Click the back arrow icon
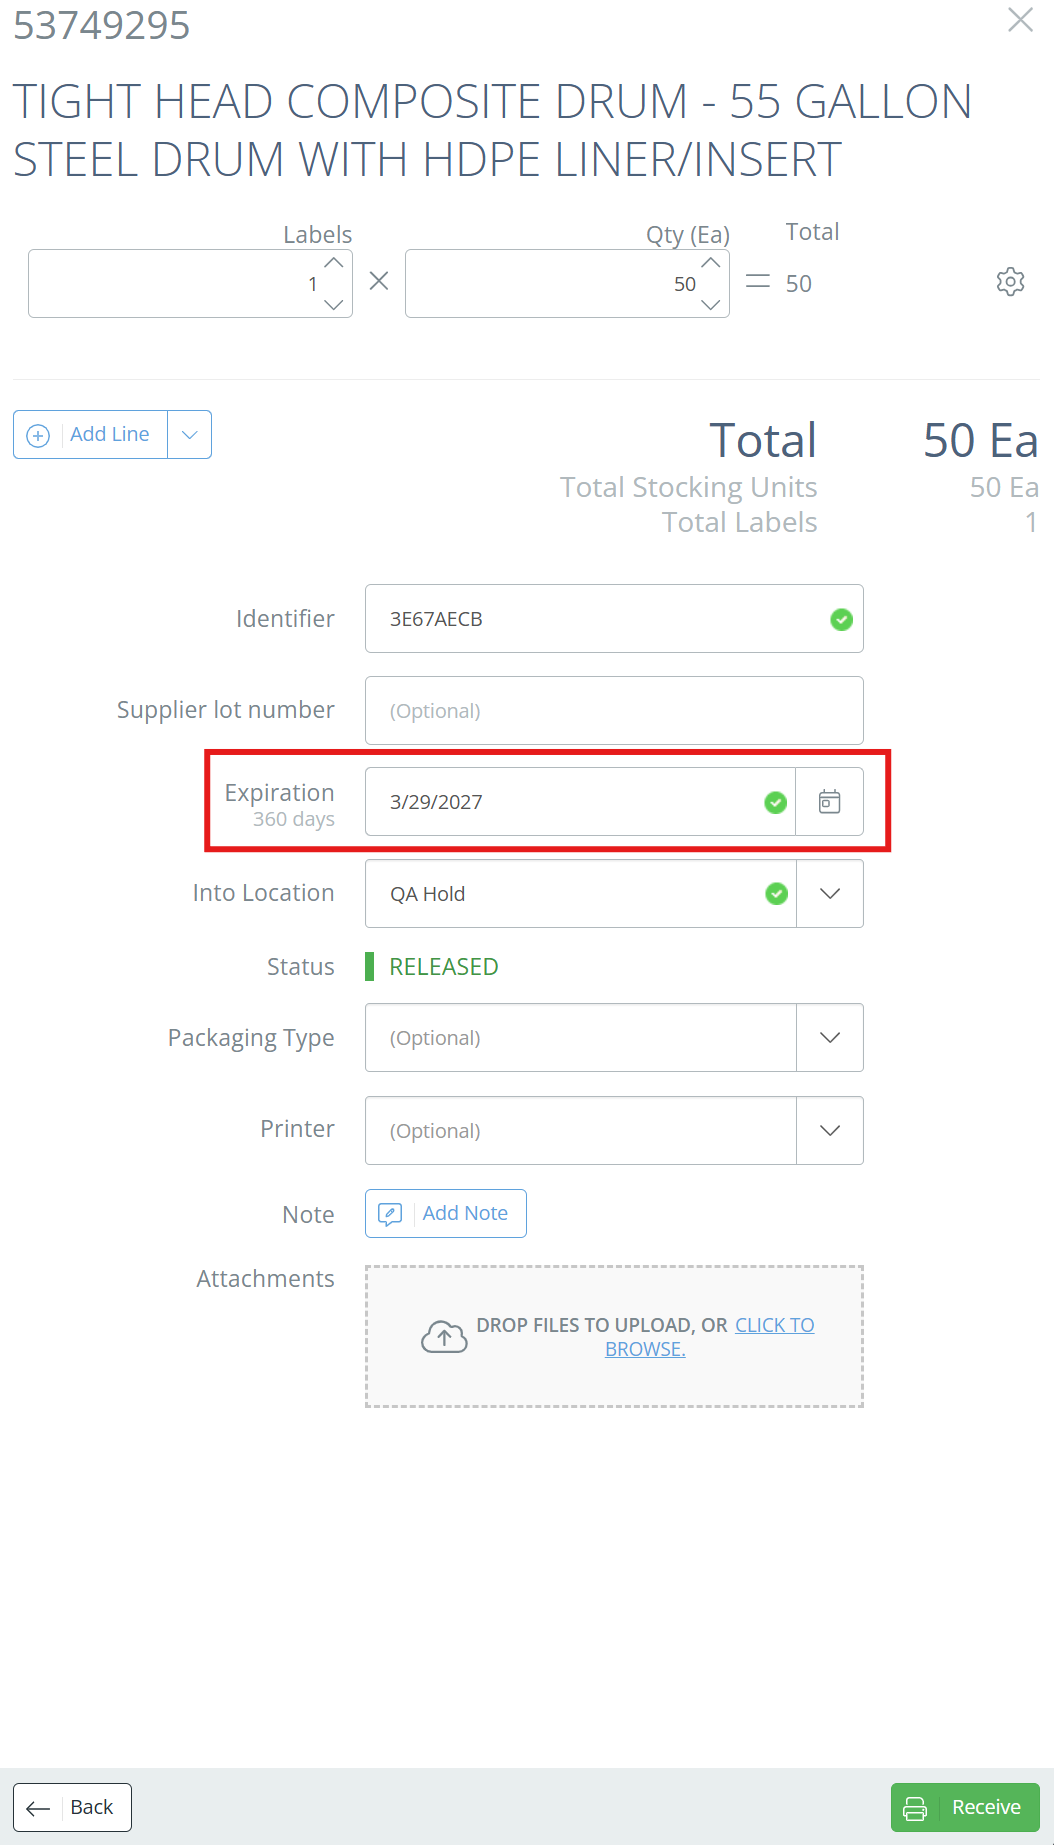This screenshot has width=1054, height=1845. (x=38, y=1808)
